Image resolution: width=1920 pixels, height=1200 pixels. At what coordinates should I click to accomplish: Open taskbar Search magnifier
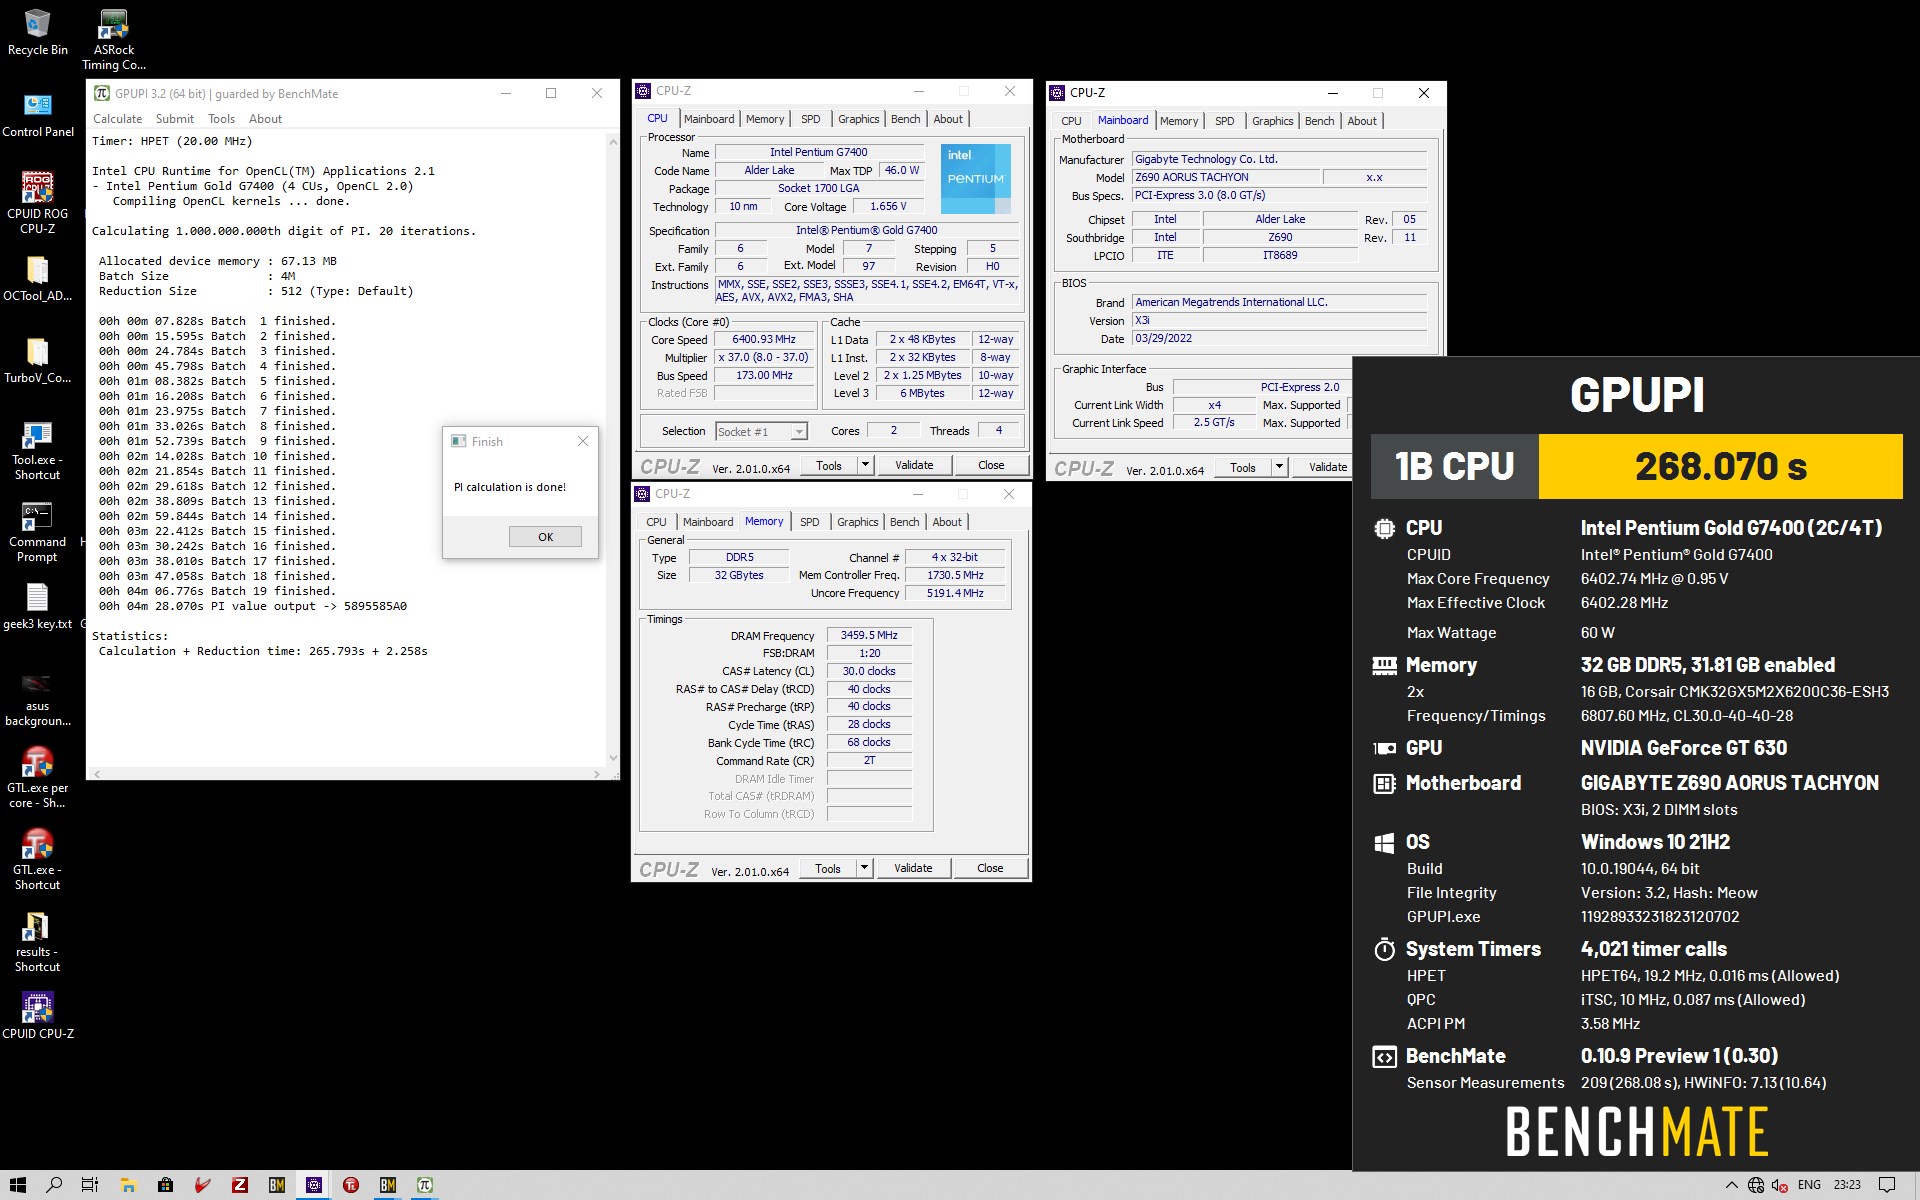coord(54,1185)
